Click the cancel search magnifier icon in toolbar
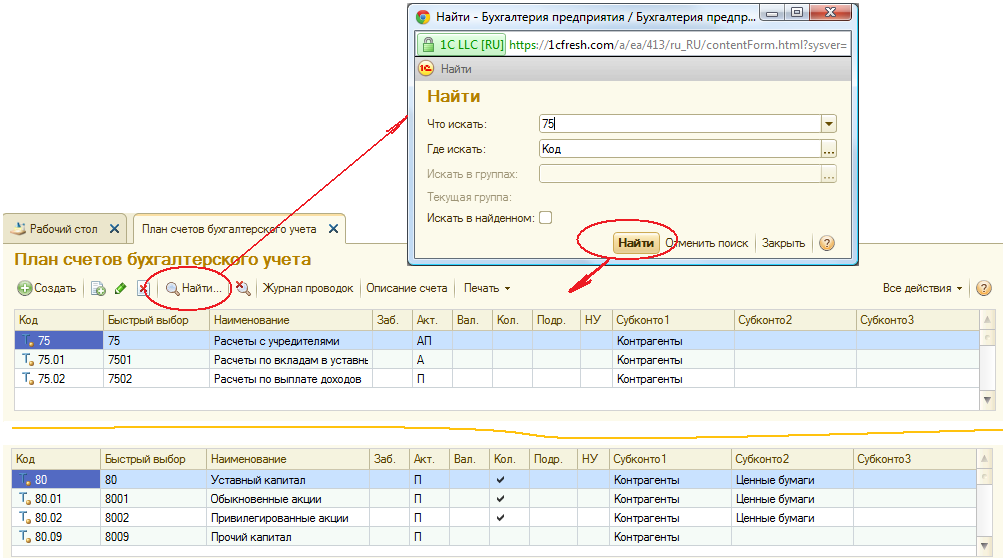Viewport: 1003px width, 558px height. [x=242, y=288]
